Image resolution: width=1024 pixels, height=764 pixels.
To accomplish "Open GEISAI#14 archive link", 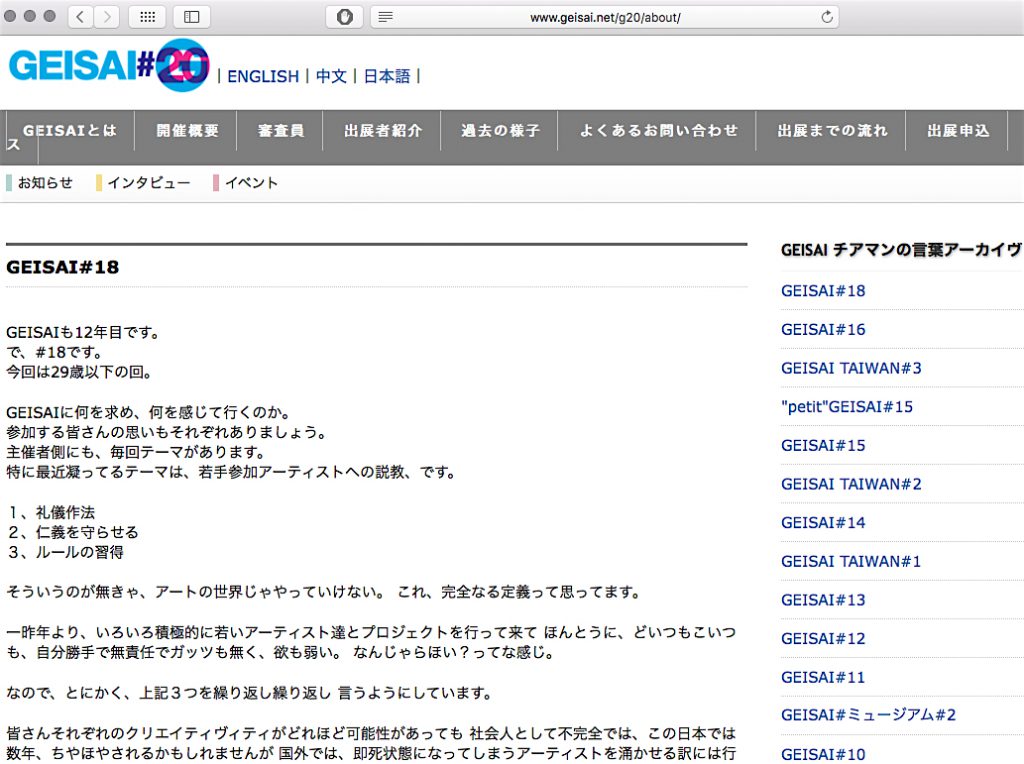I will point(823,522).
